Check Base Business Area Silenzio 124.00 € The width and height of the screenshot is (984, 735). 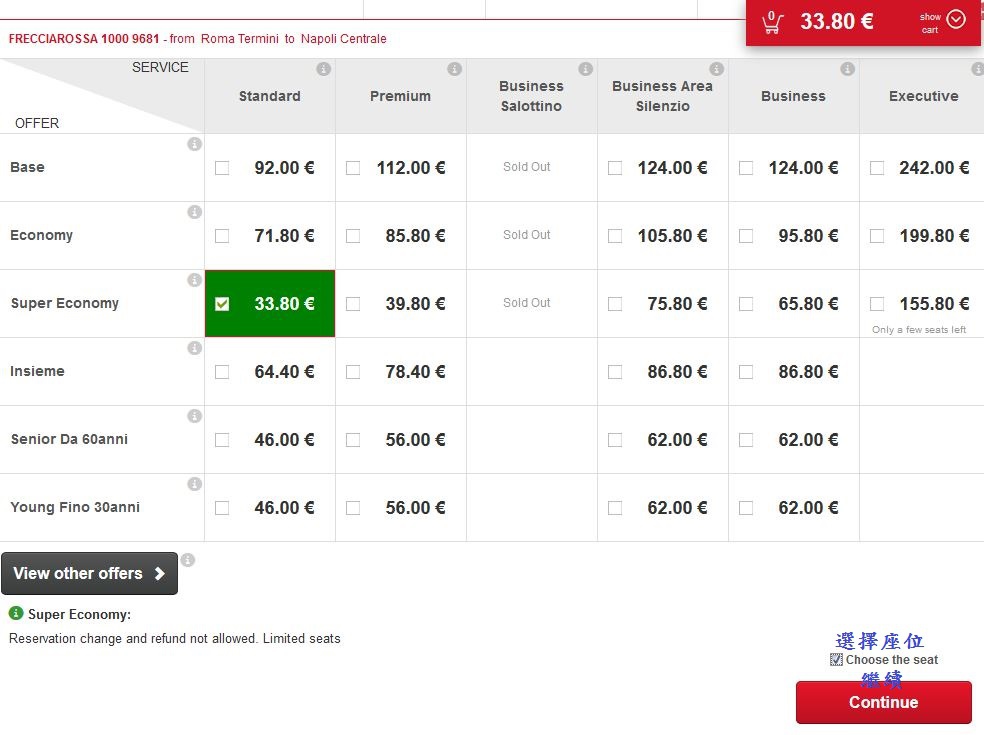pyautogui.click(x=615, y=168)
